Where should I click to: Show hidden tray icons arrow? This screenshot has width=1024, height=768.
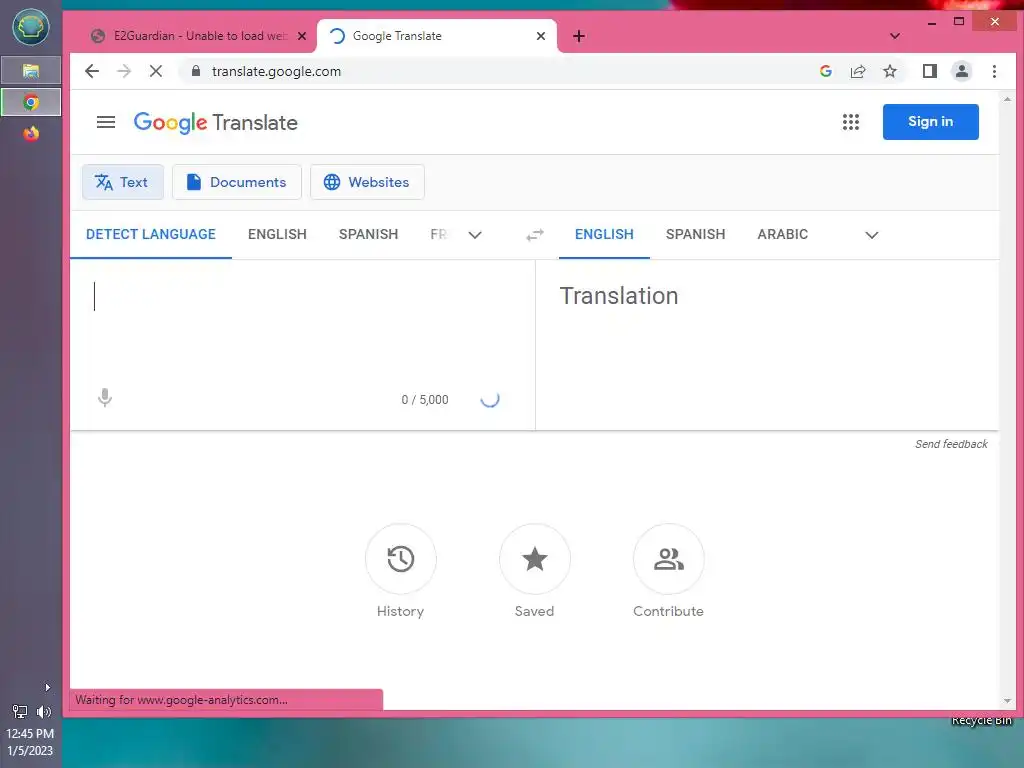47,687
